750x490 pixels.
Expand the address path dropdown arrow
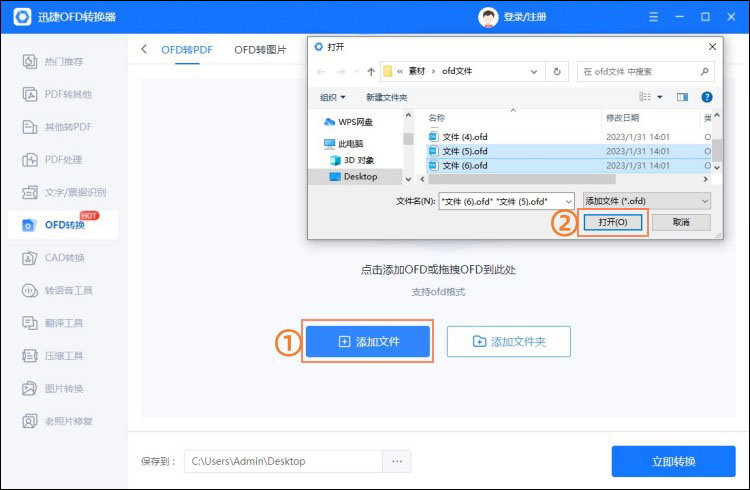coord(534,72)
